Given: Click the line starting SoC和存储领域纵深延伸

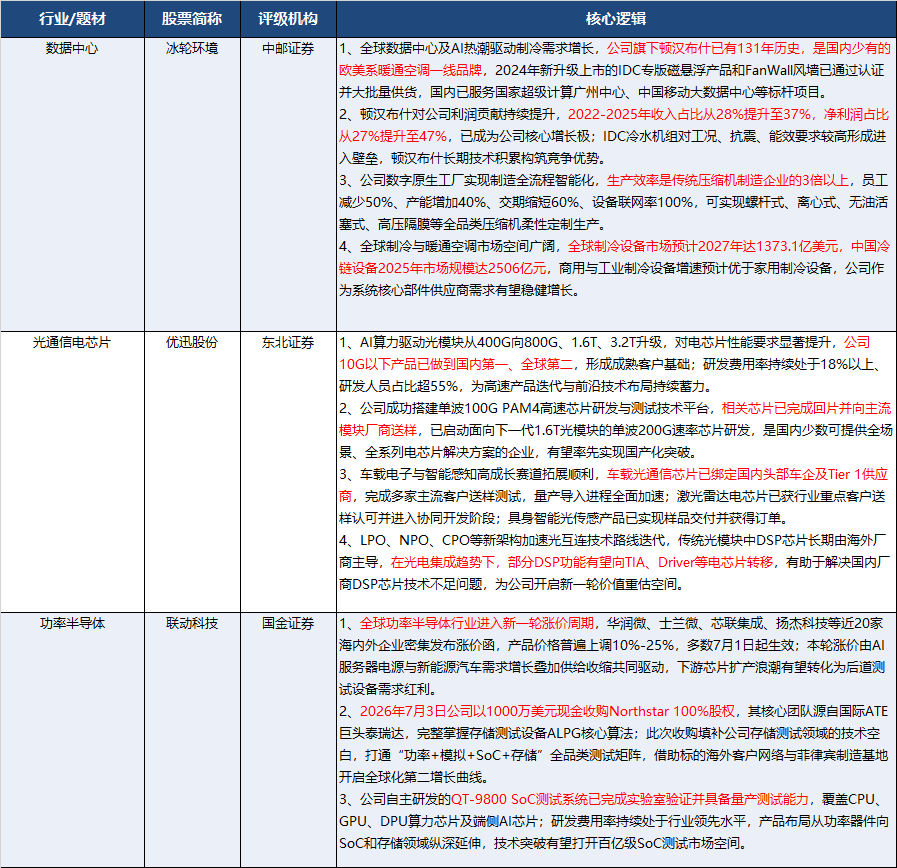Looking at the screenshot, I should 543,843.
